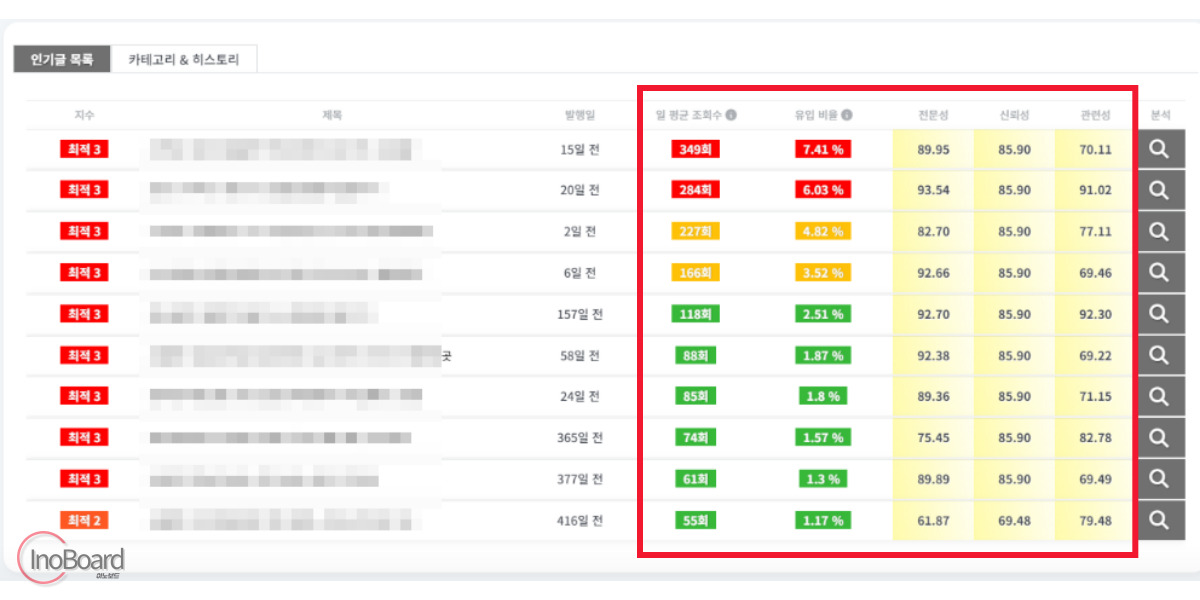Open analysis search icon for 227회 row
1200x600 pixels.
click(x=1159, y=231)
